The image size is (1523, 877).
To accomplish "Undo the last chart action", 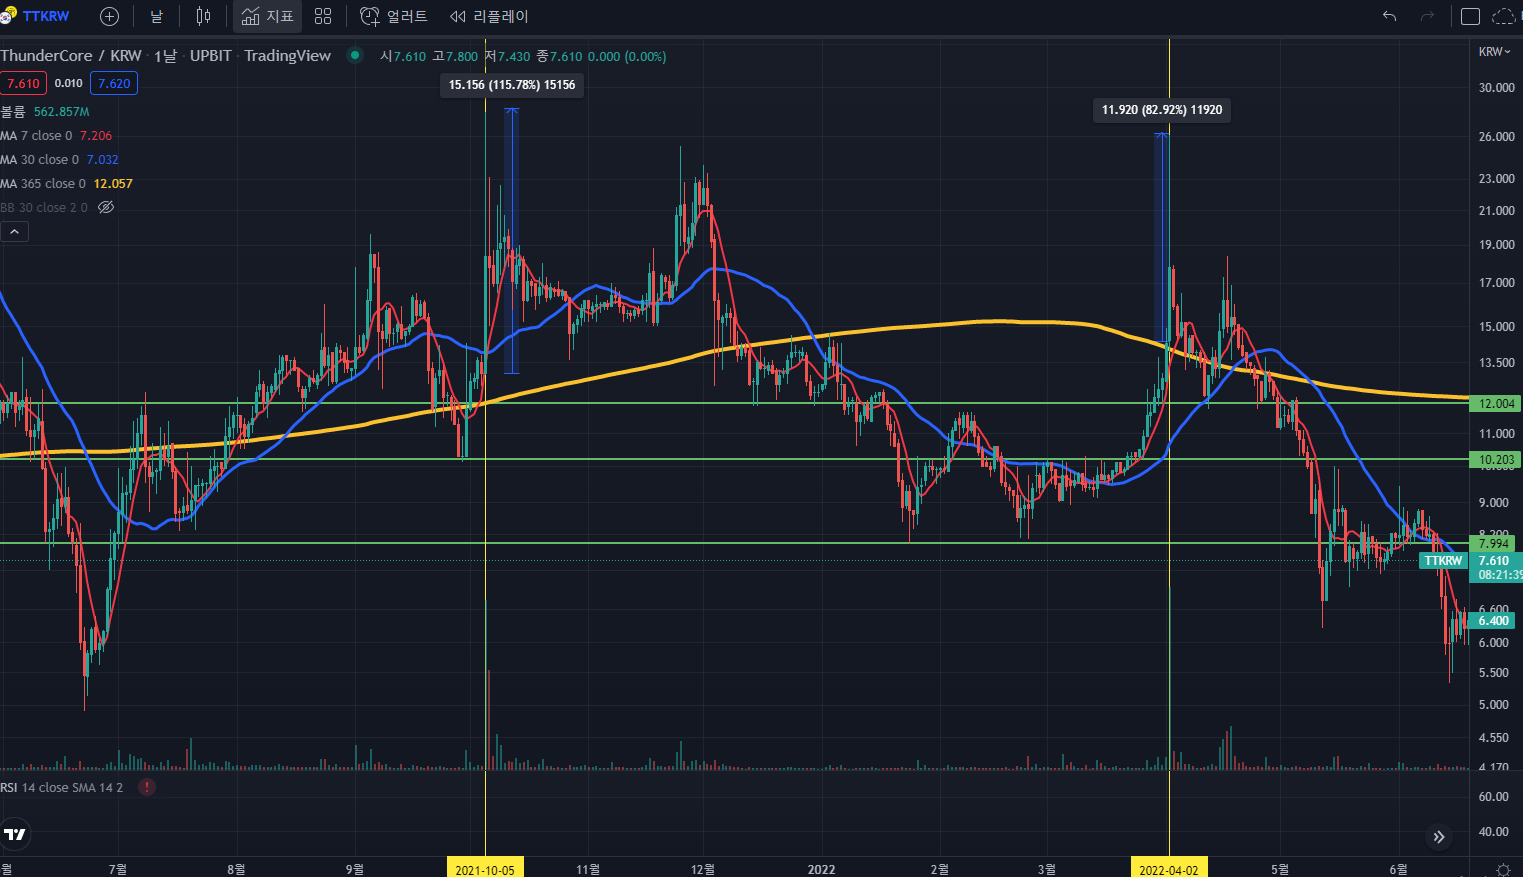I will tap(1389, 16).
